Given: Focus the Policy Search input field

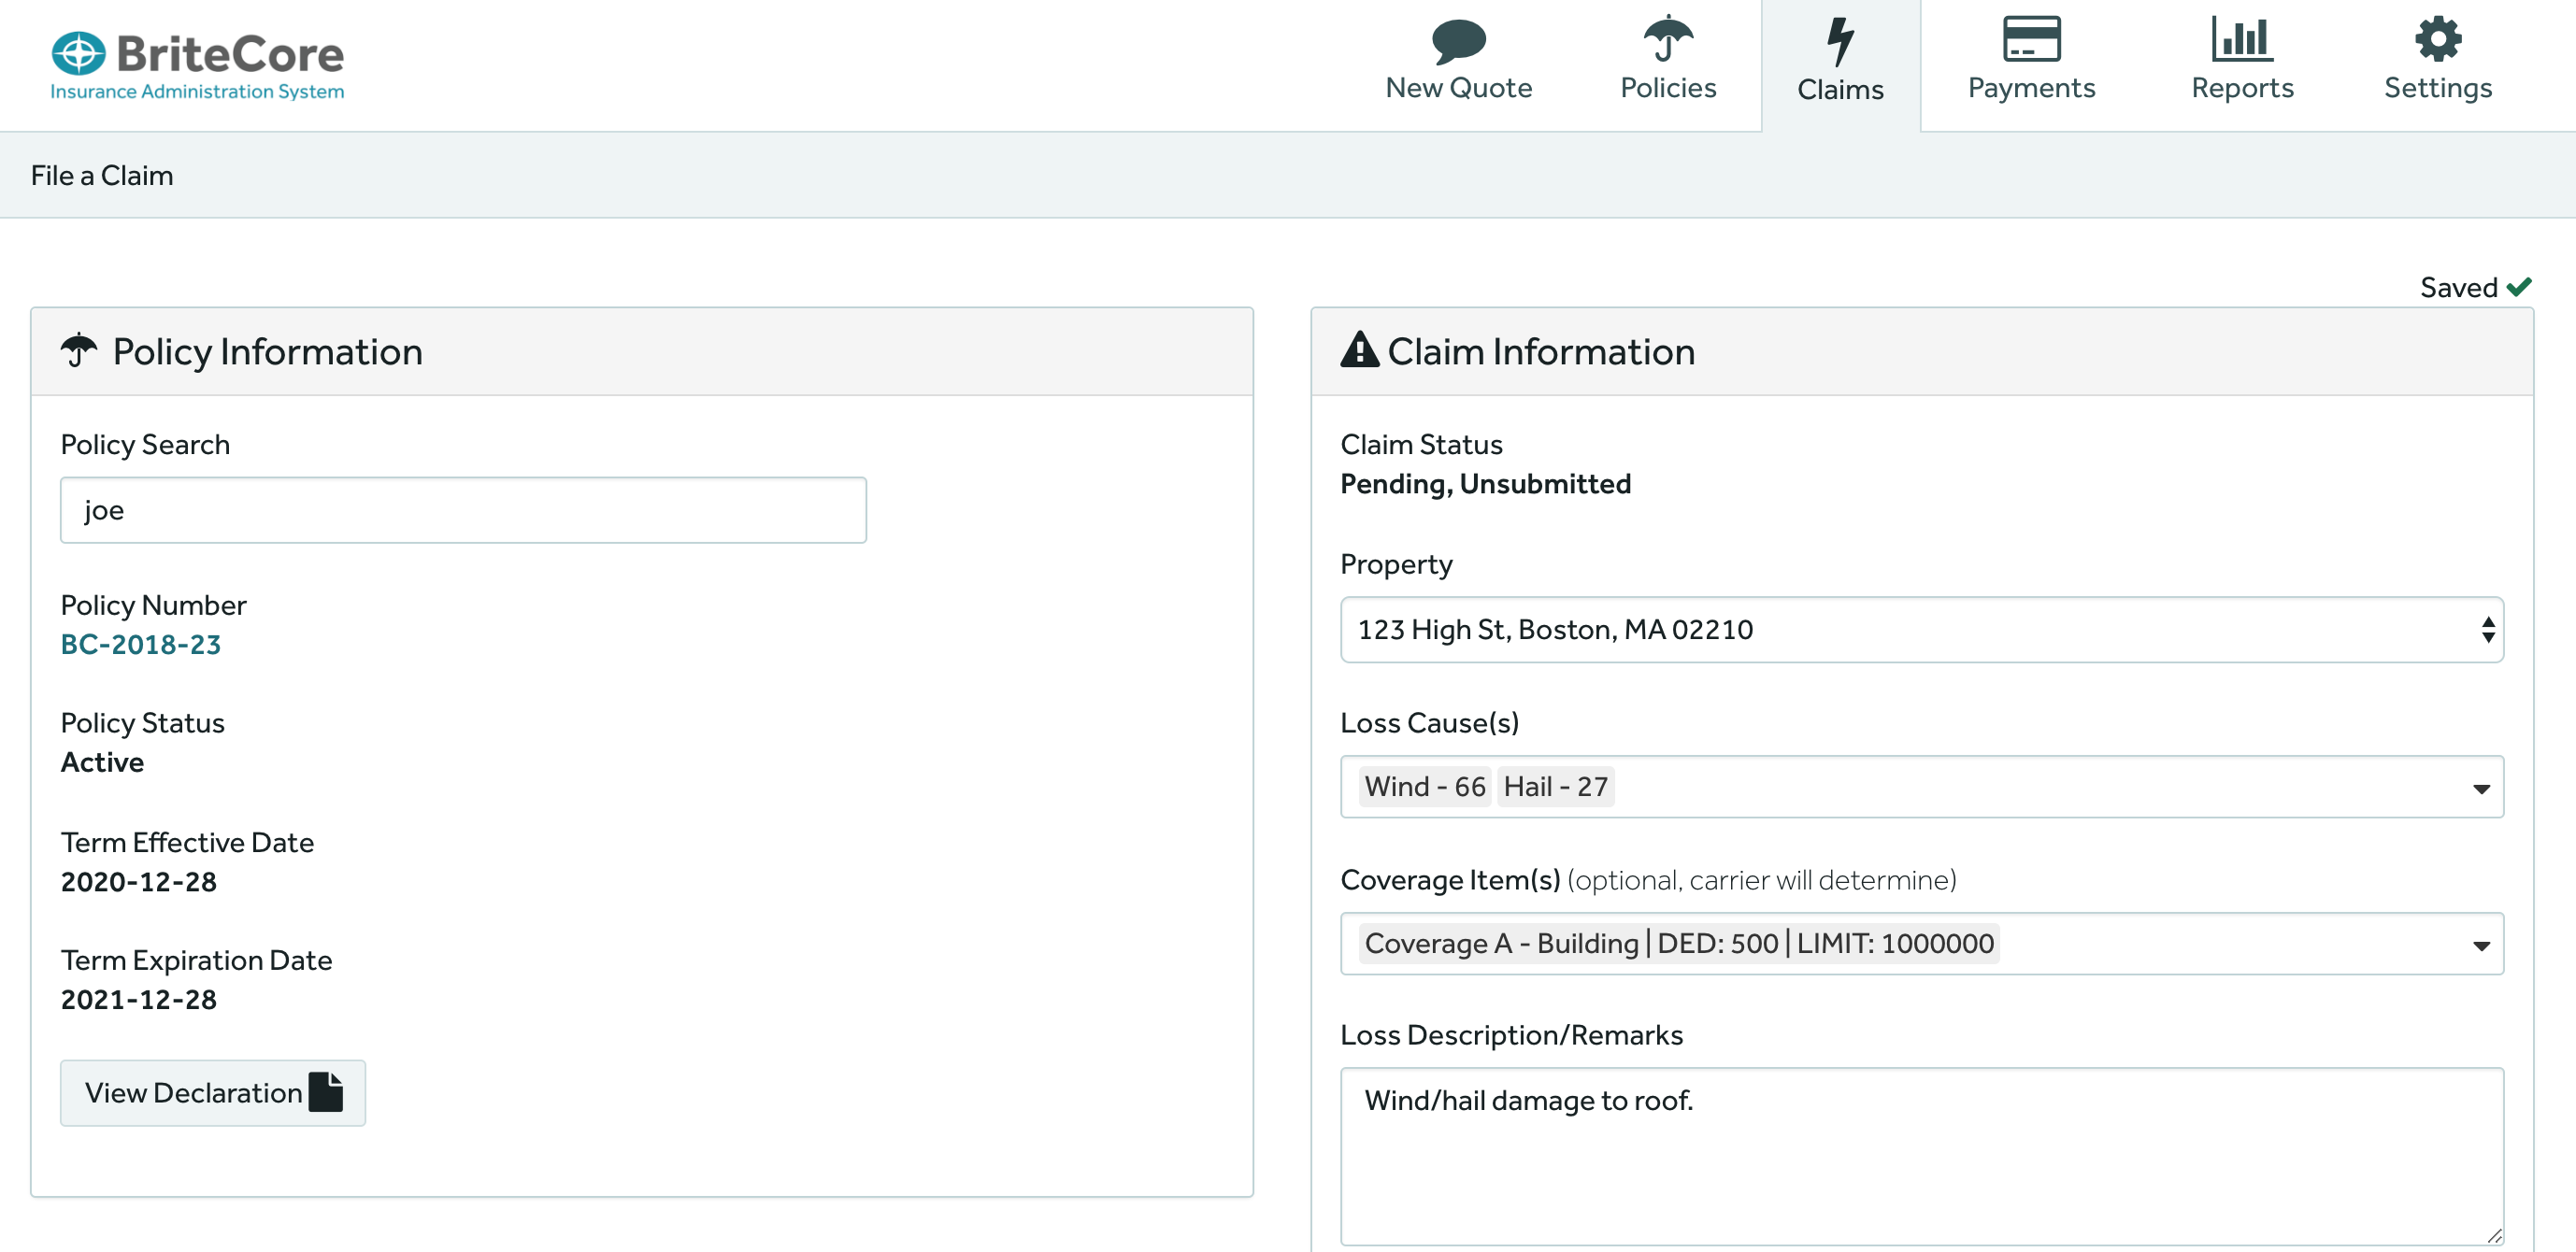Looking at the screenshot, I should point(463,510).
